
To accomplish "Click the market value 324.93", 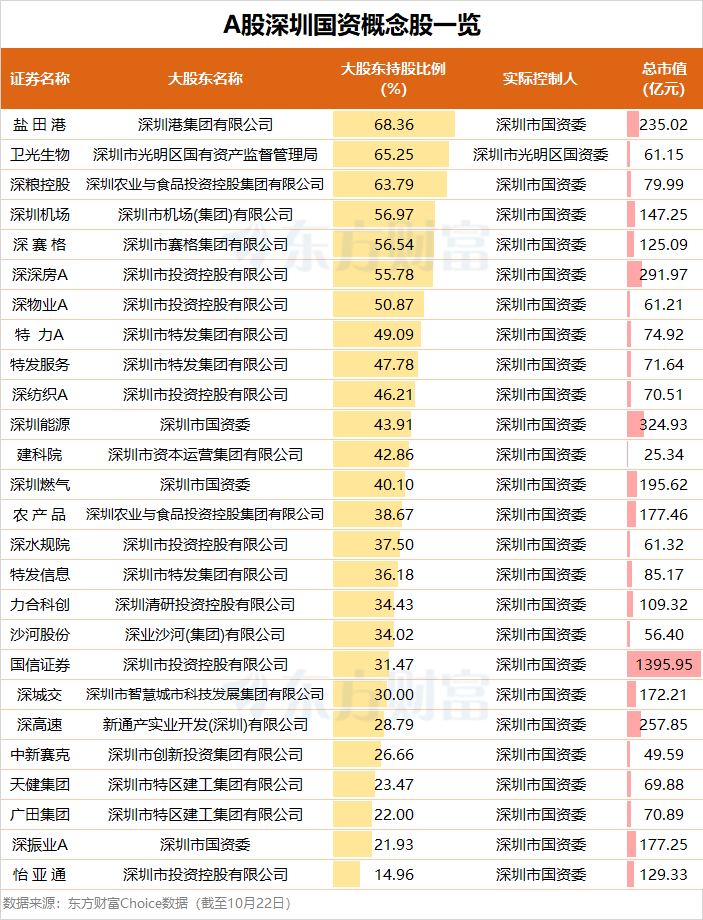I will (x=663, y=424).
